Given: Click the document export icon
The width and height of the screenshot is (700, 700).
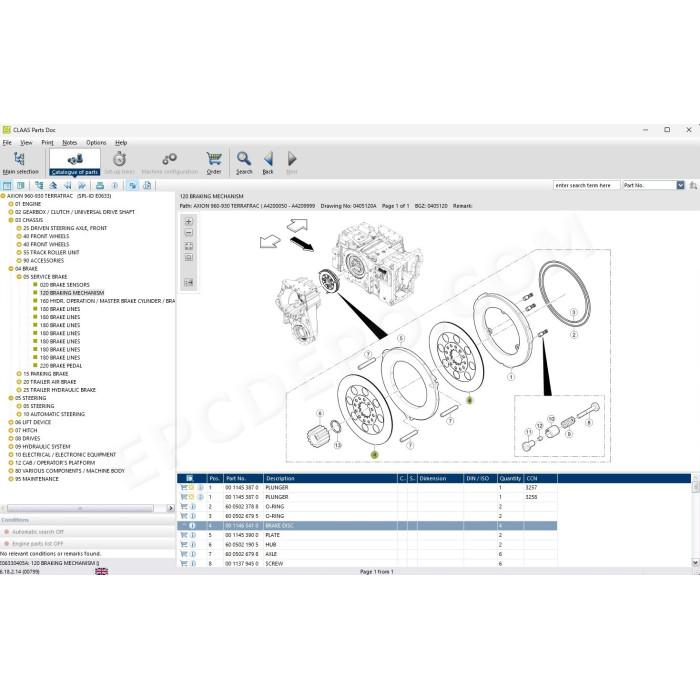Looking at the screenshot, I should [147, 185].
